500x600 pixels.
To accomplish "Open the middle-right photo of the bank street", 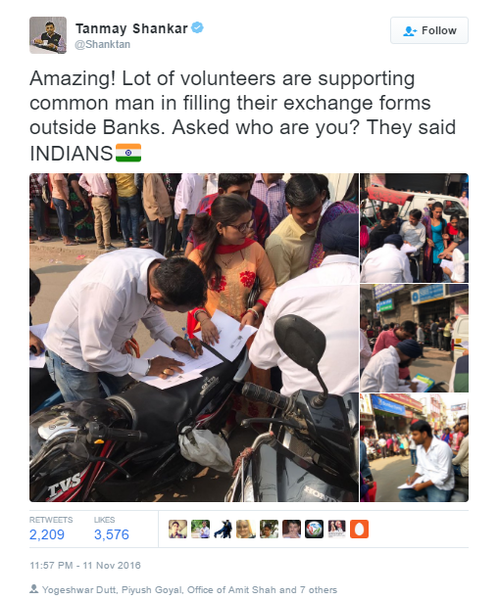I will click(x=414, y=338).
